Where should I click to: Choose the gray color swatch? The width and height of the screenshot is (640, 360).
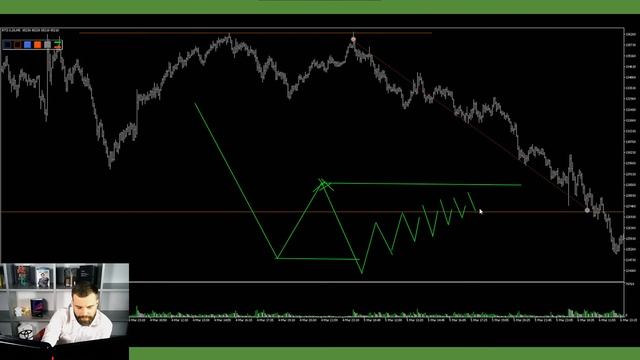(x=48, y=44)
